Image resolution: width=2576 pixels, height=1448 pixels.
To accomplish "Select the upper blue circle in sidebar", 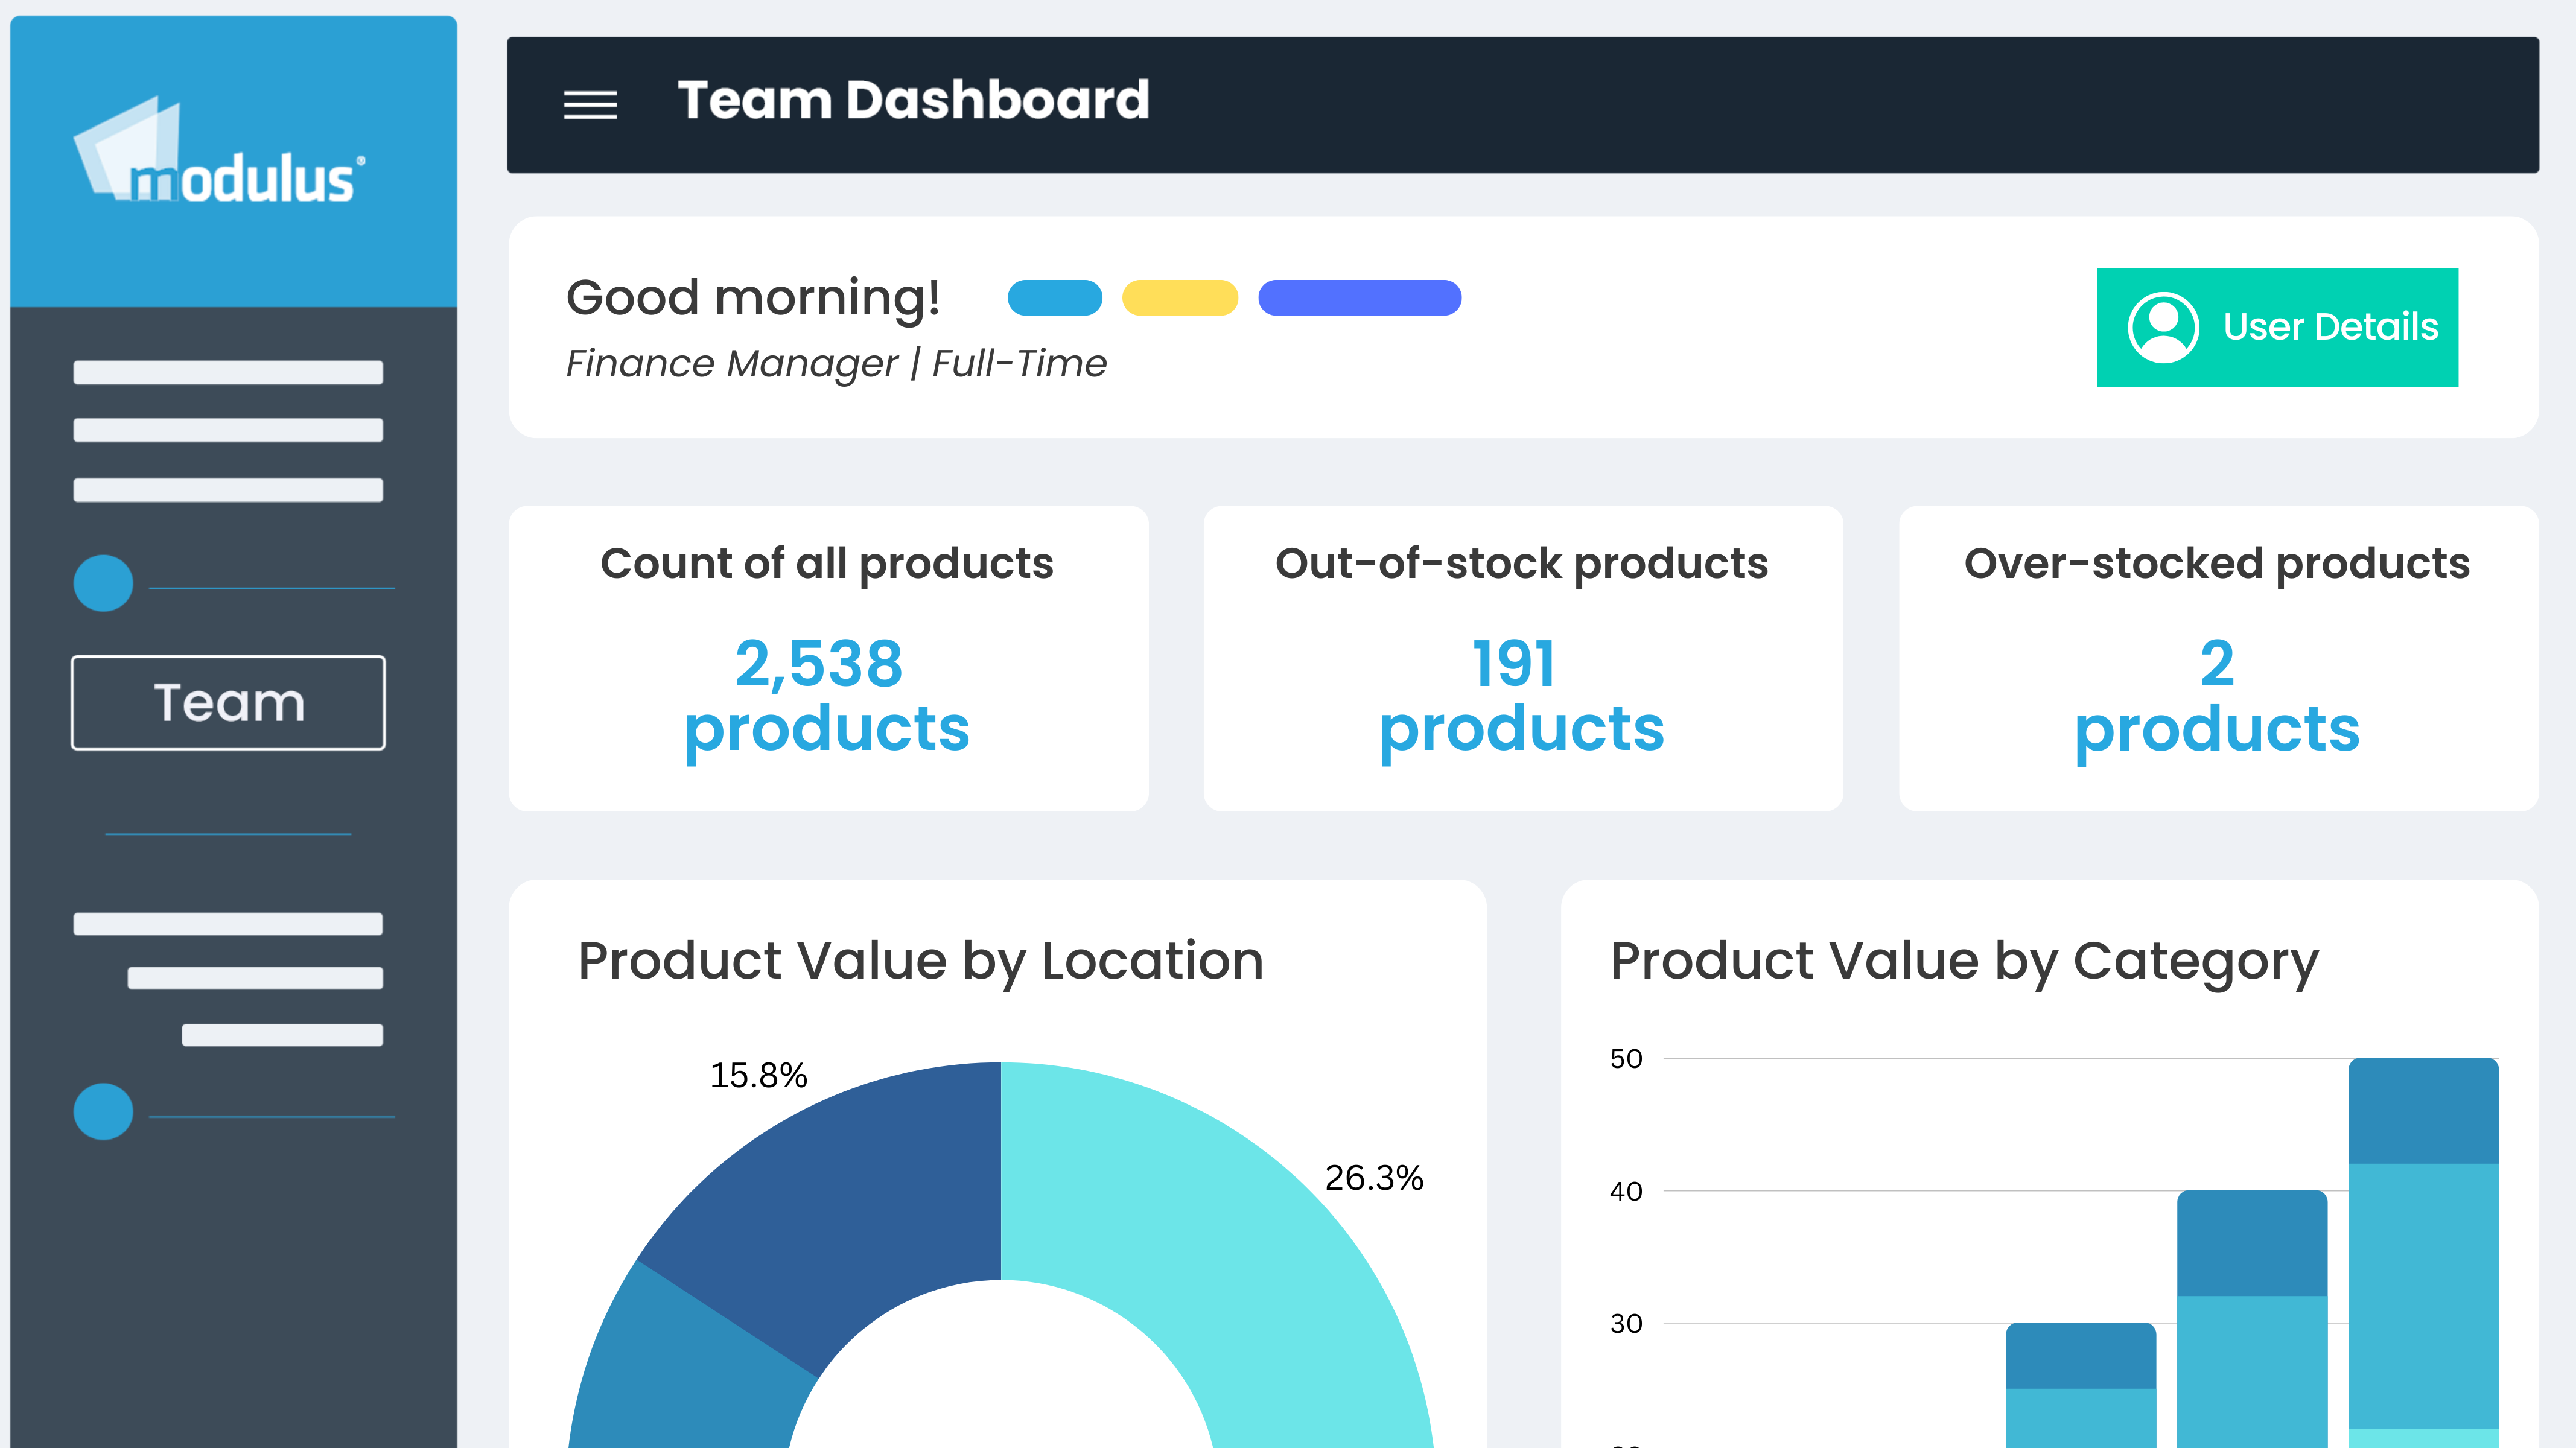I will click(103, 583).
